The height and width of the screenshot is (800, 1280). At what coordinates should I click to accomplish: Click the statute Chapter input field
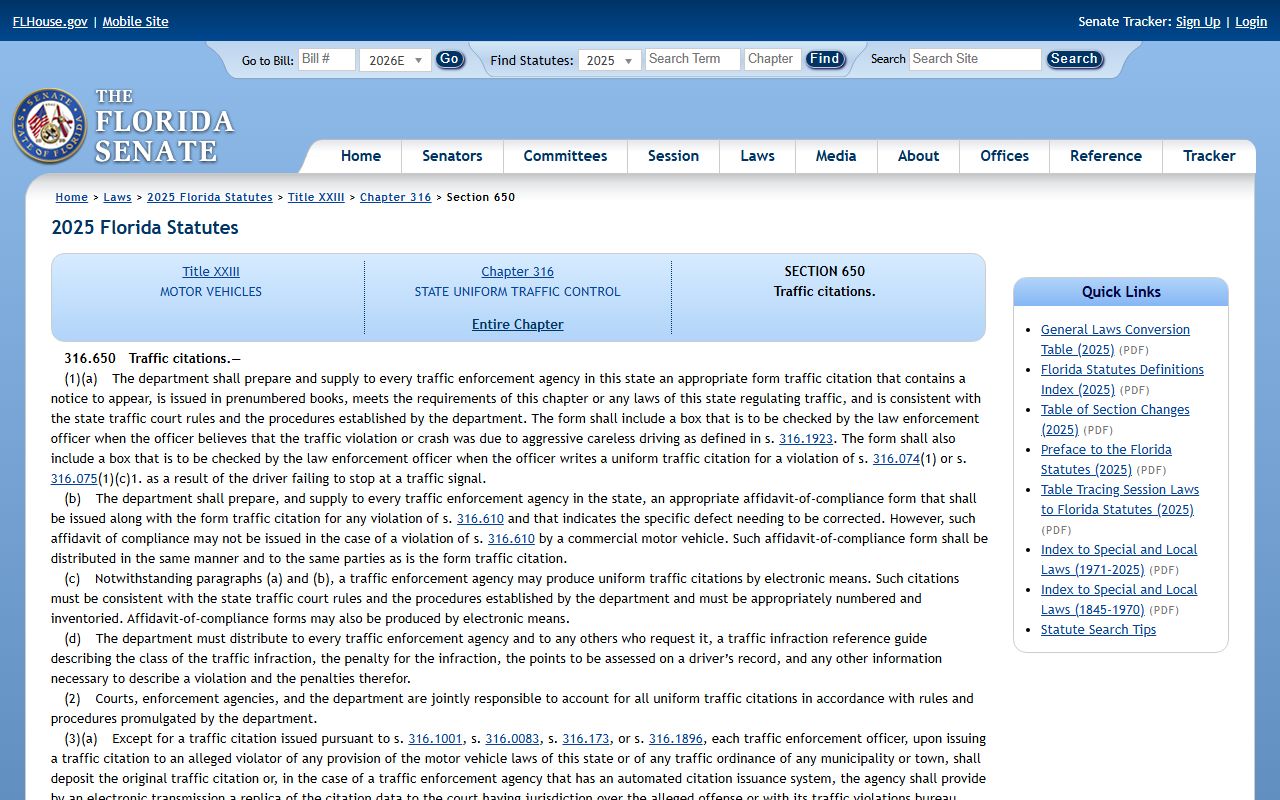click(773, 59)
